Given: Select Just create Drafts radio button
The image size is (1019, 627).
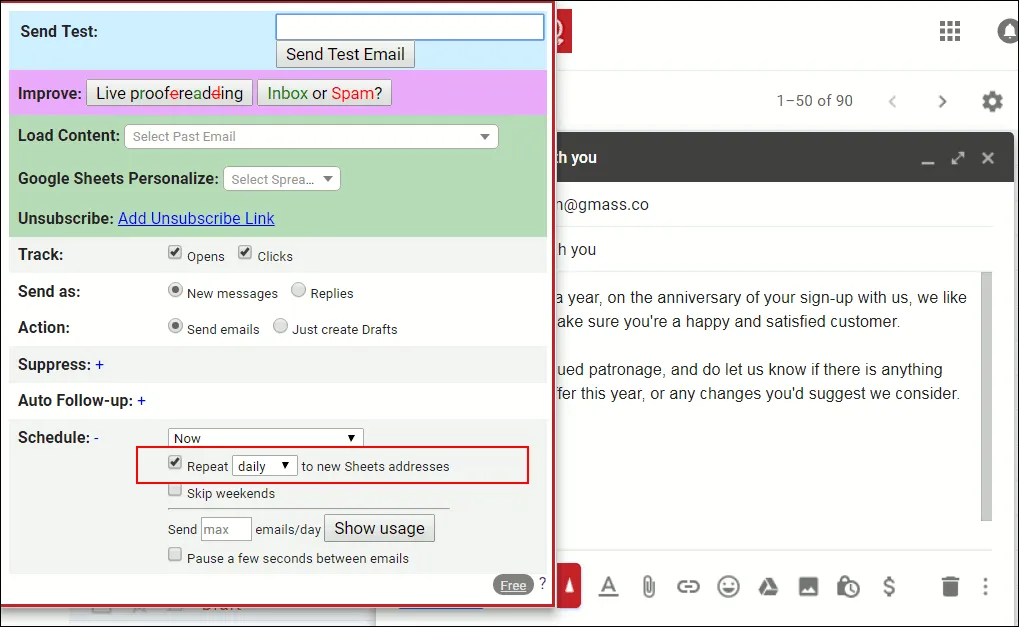Looking at the screenshot, I should (280, 326).
